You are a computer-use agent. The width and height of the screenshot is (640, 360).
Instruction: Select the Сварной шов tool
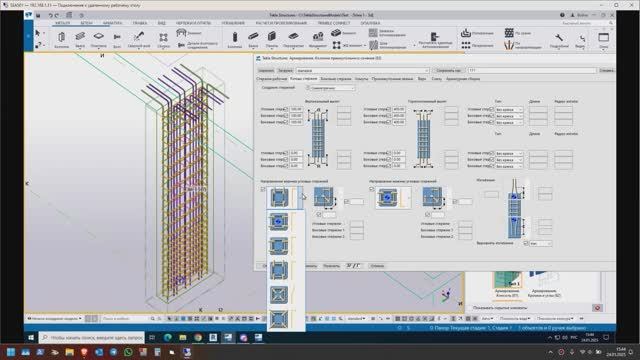pyautogui.click(x=139, y=40)
